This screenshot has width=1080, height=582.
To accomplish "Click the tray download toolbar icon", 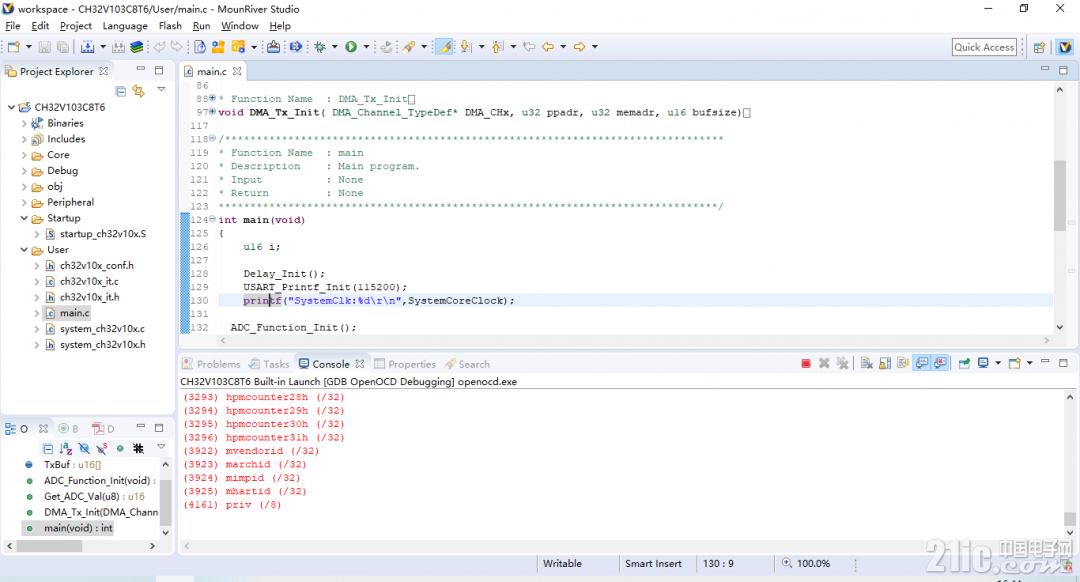I will tap(273, 47).
